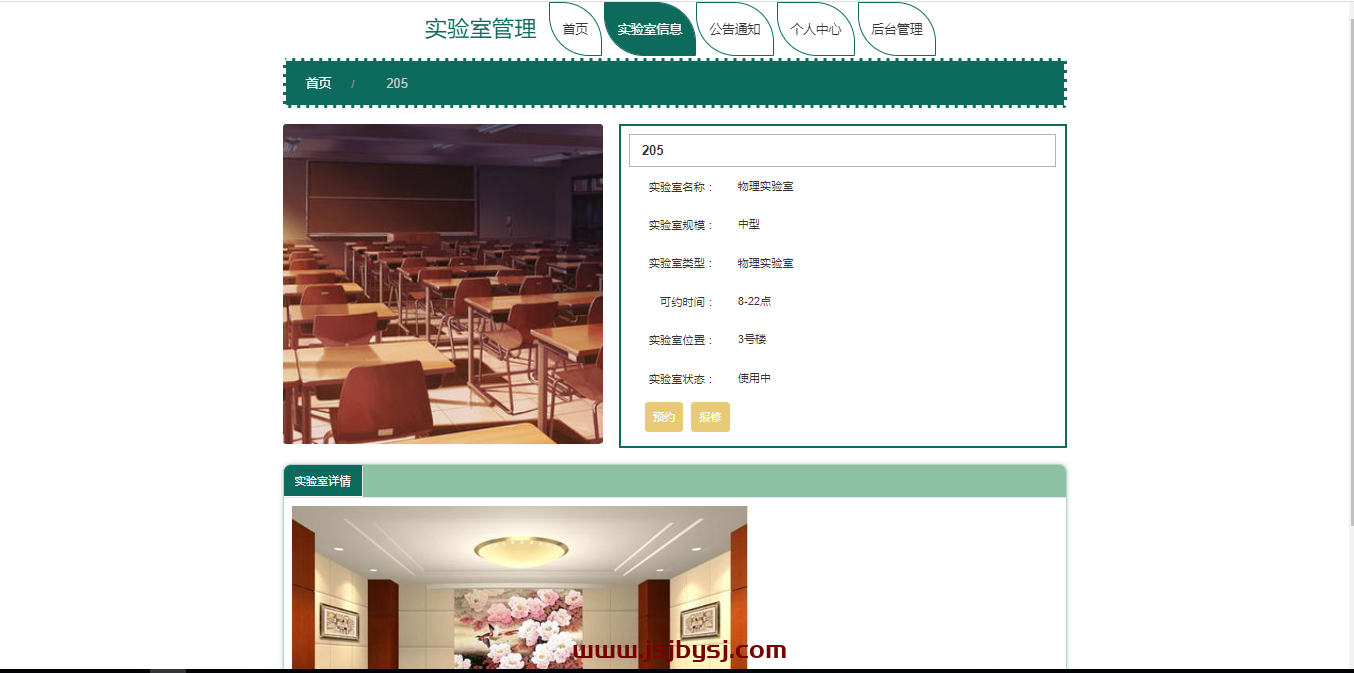
Task: Click the 使用中 status value
Action: coord(755,378)
